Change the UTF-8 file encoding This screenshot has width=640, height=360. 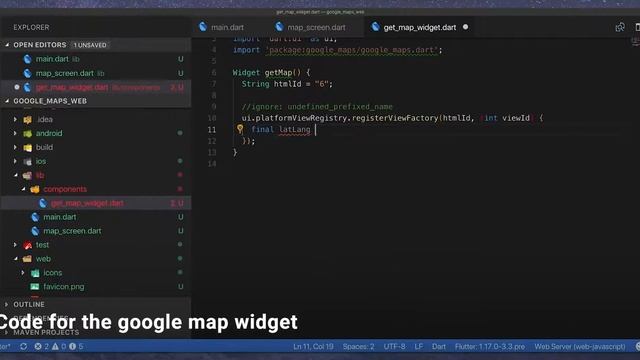tap(394, 347)
